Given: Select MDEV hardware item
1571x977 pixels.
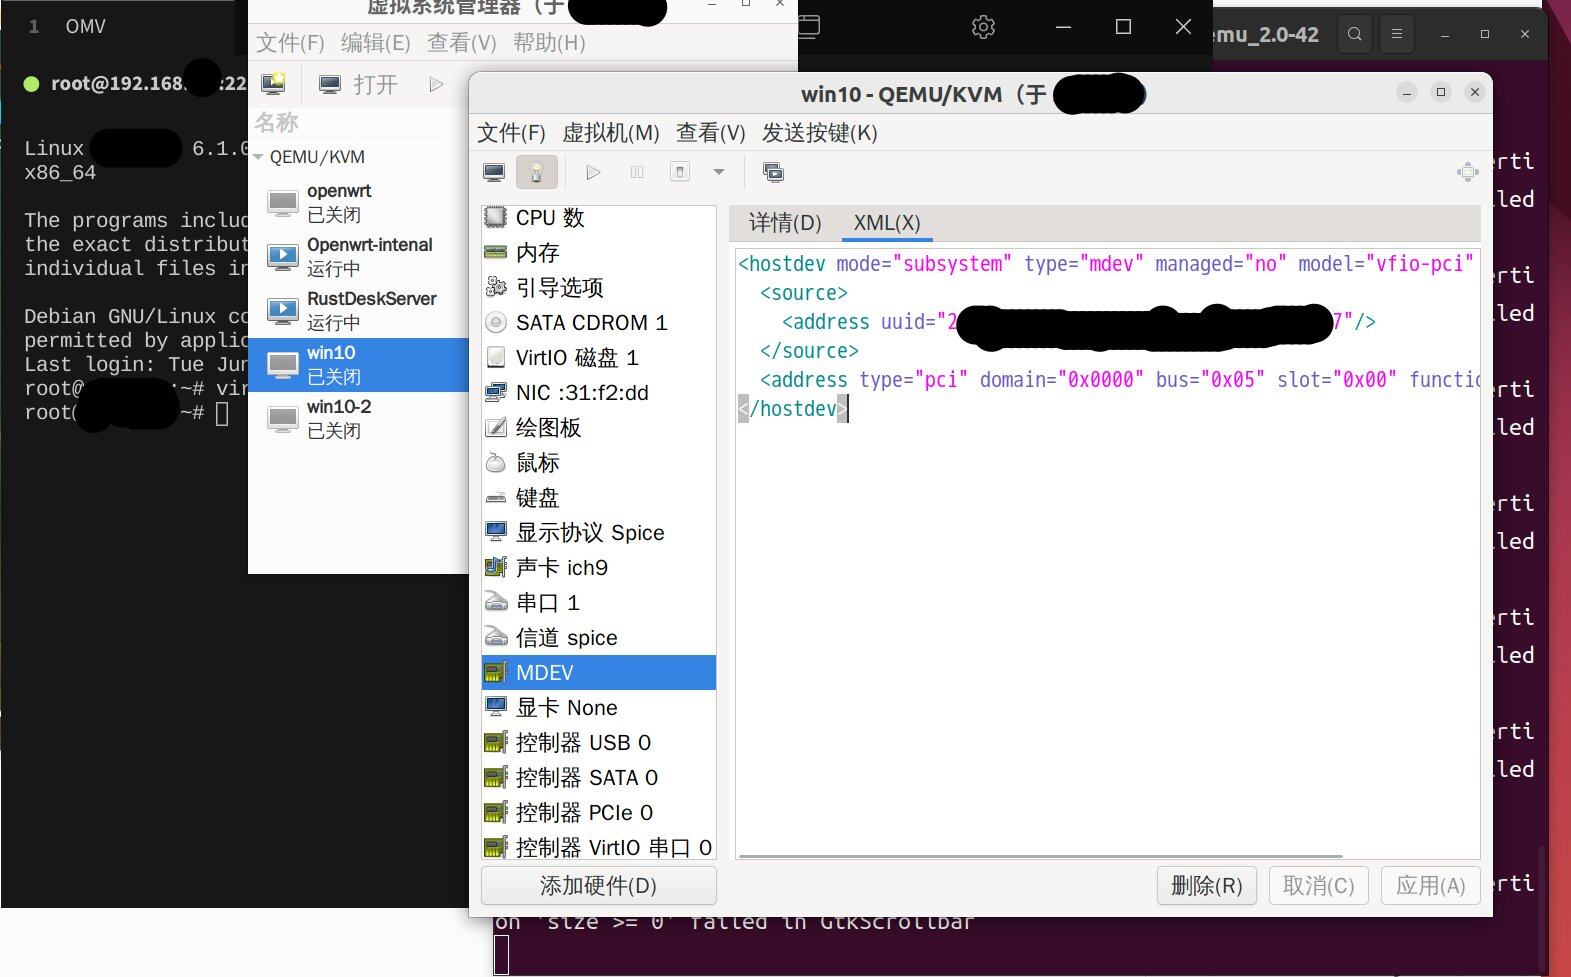Looking at the screenshot, I should [x=598, y=673].
